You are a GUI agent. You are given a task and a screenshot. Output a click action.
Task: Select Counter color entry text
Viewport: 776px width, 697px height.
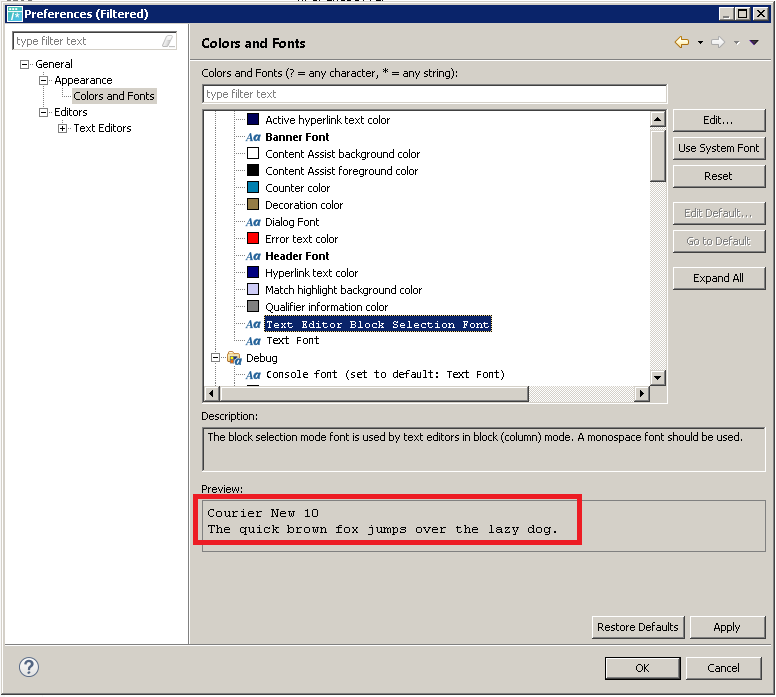(297, 188)
